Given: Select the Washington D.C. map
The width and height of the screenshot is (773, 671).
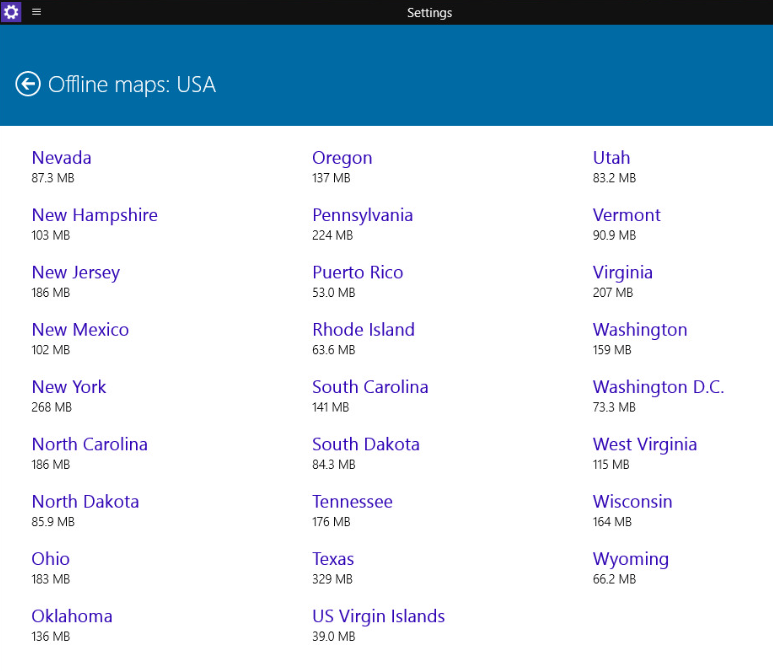Looking at the screenshot, I should pyautogui.click(x=659, y=387).
